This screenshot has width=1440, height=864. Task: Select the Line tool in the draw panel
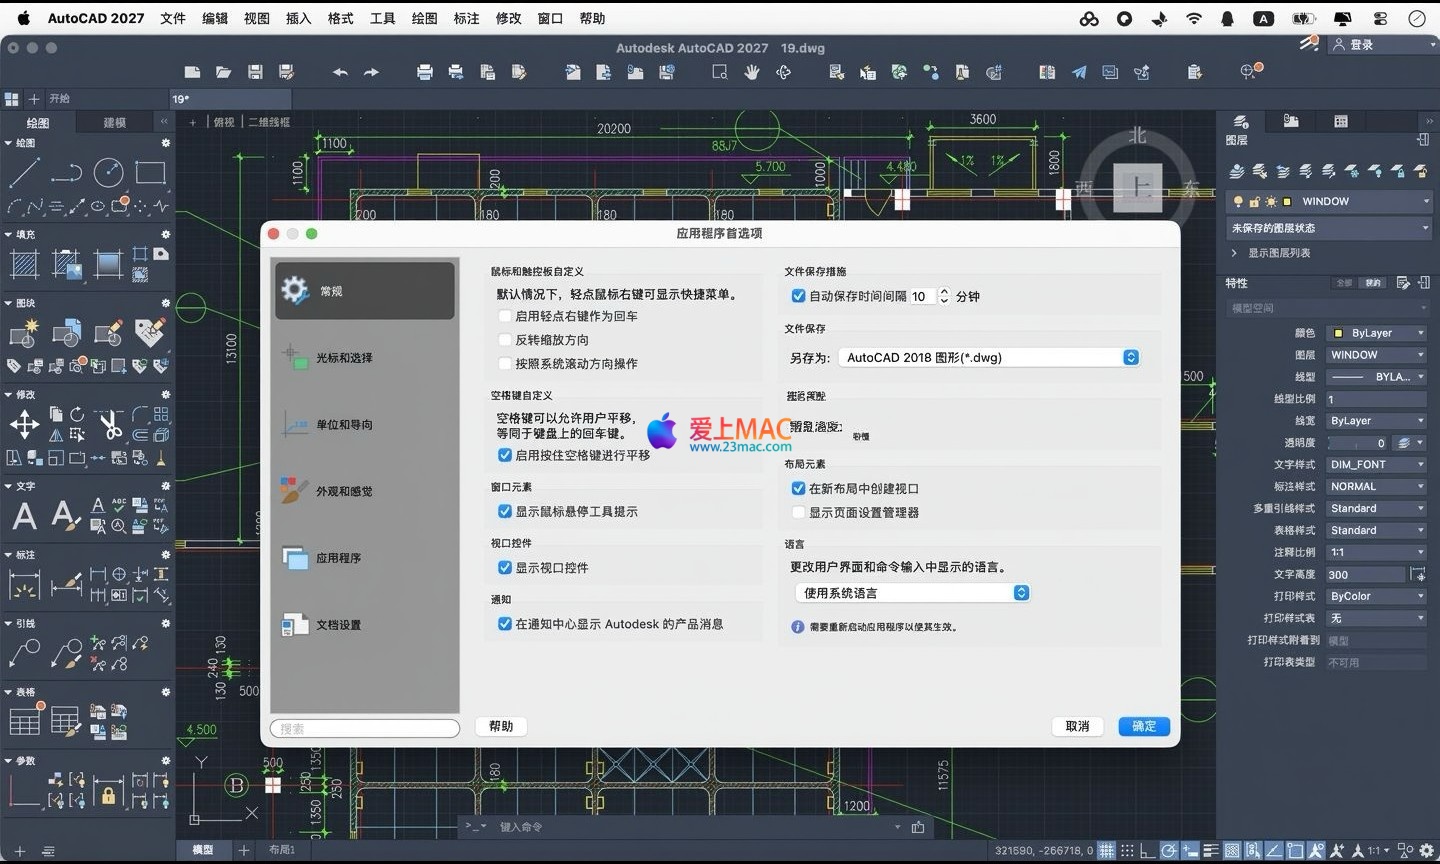(x=24, y=173)
